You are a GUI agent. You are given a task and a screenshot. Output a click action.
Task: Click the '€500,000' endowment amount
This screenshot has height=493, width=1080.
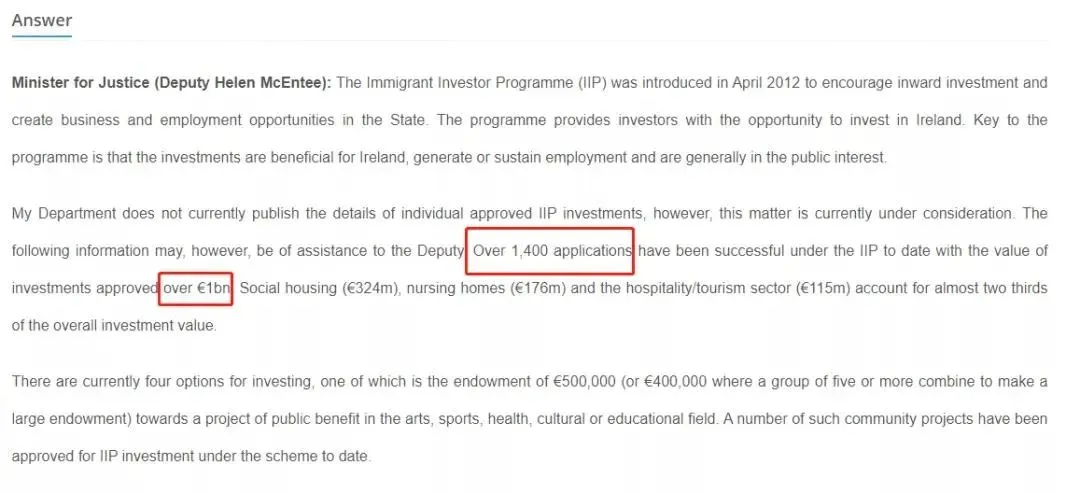[584, 382]
